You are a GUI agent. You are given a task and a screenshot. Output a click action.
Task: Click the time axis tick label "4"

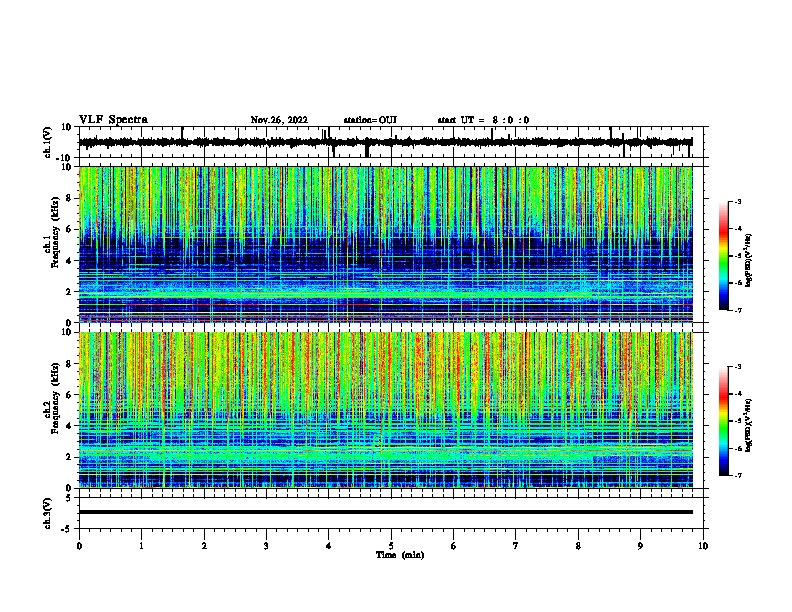coord(329,546)
